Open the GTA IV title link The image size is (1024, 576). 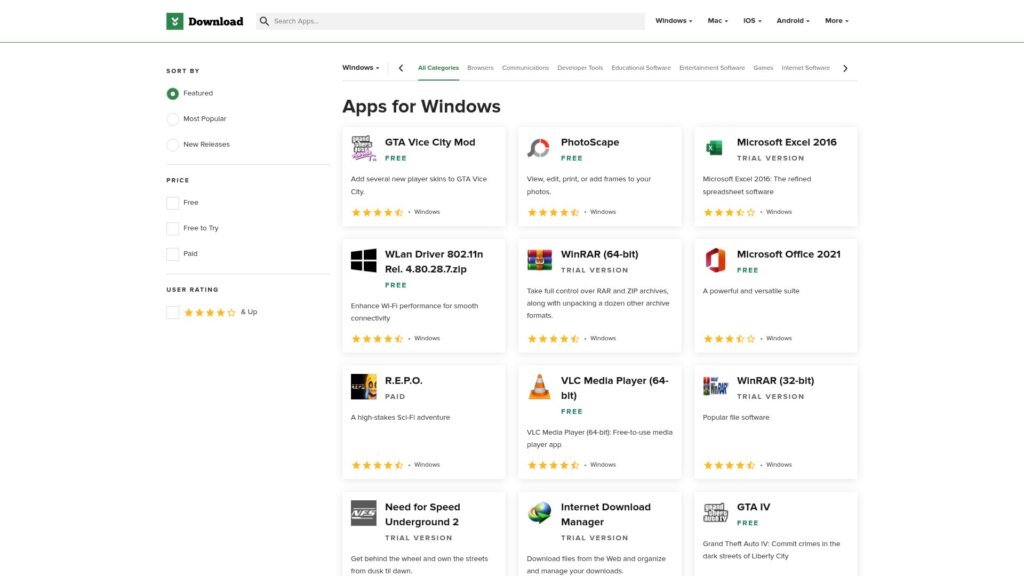click(x=753, y=507)
